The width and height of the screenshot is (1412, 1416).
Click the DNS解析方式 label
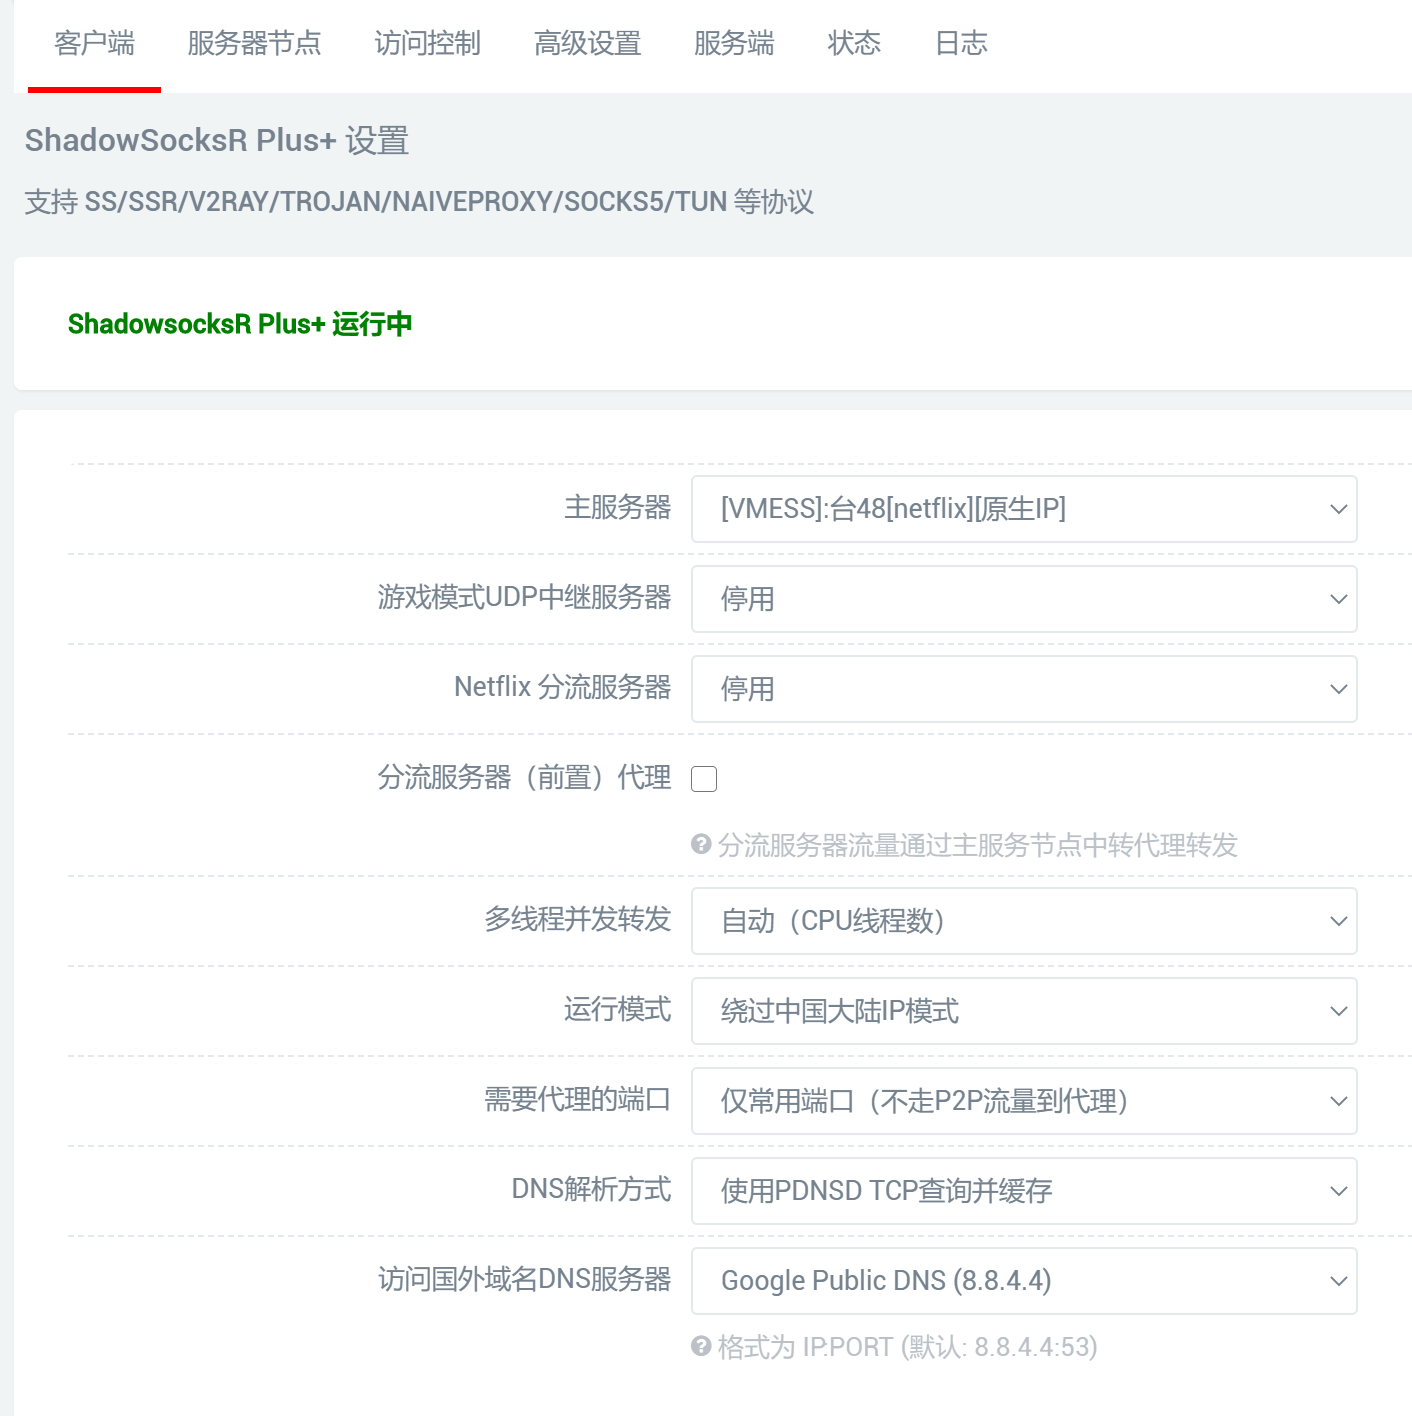pos(592,1190)
